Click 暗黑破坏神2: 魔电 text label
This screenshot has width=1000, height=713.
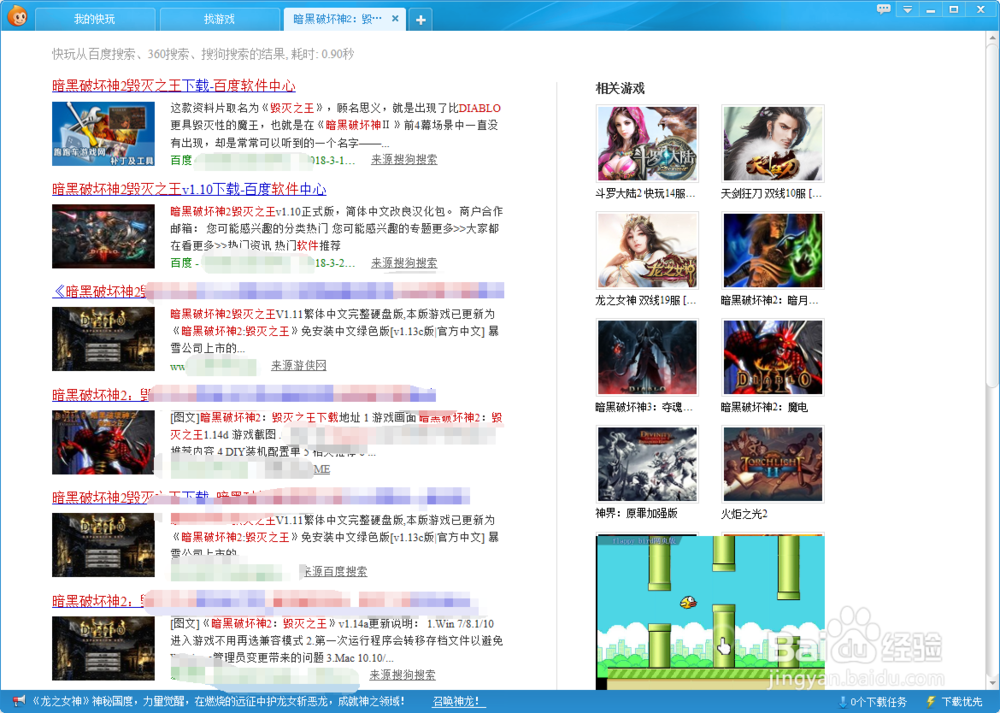(x=764, y=407)
